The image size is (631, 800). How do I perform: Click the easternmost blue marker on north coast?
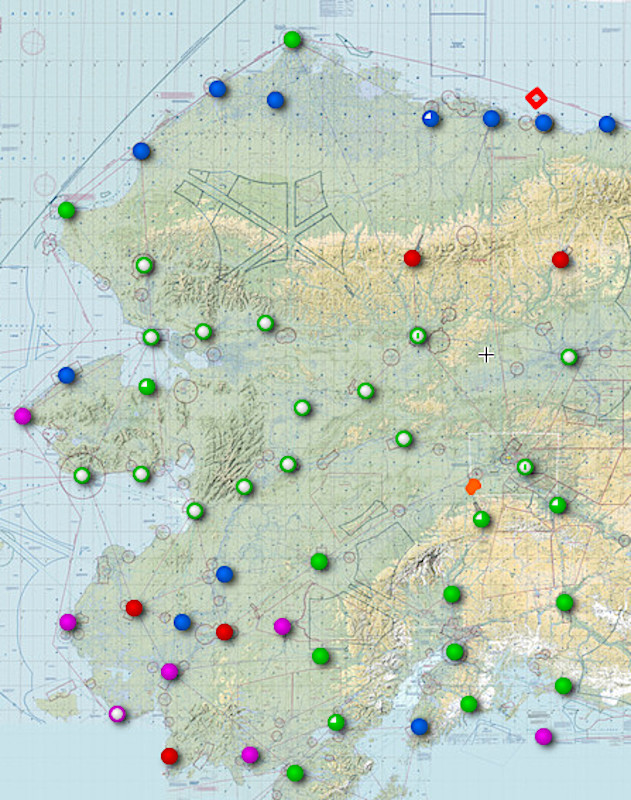coord(607,124)
